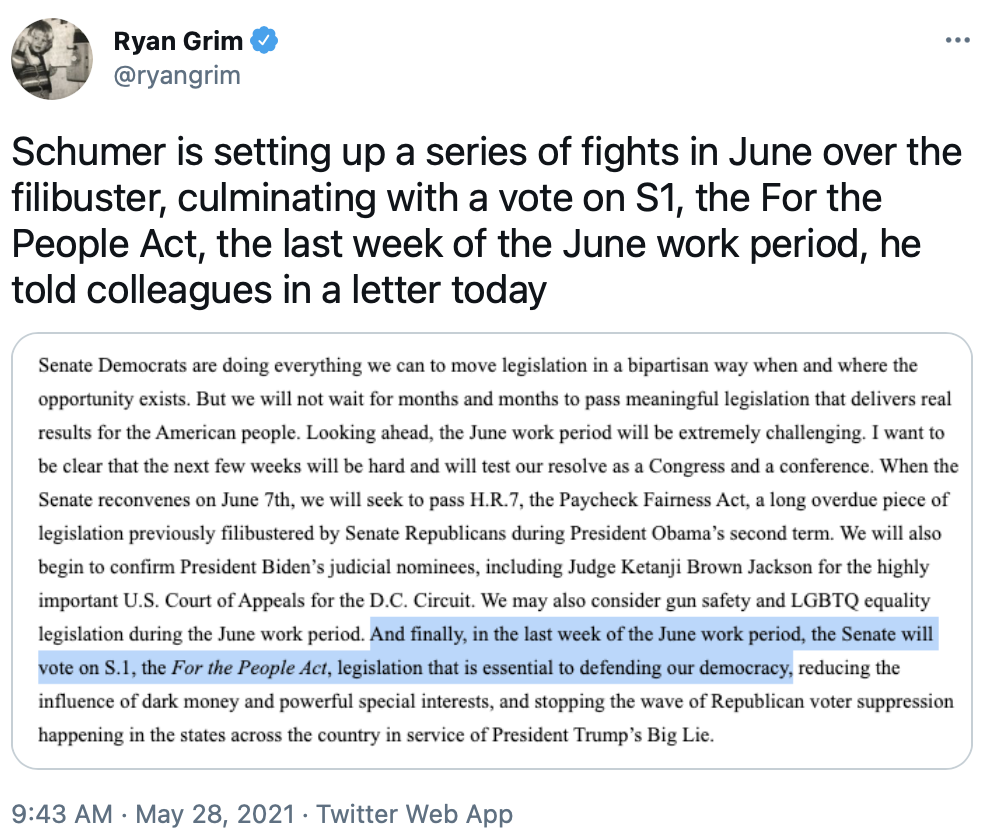Open the letter image at "Senate Democrats are doing"
The height and width of the screenshot is (840, 994).
tap(139, 366)
